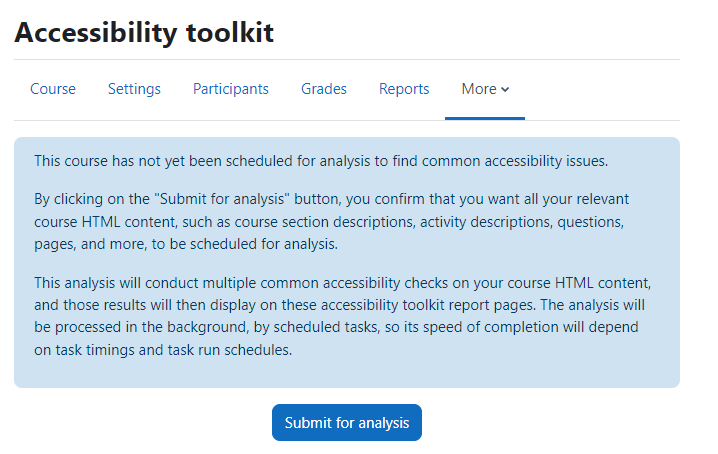Open the Course tab
The image size is (718, 454).
(53, 88)
